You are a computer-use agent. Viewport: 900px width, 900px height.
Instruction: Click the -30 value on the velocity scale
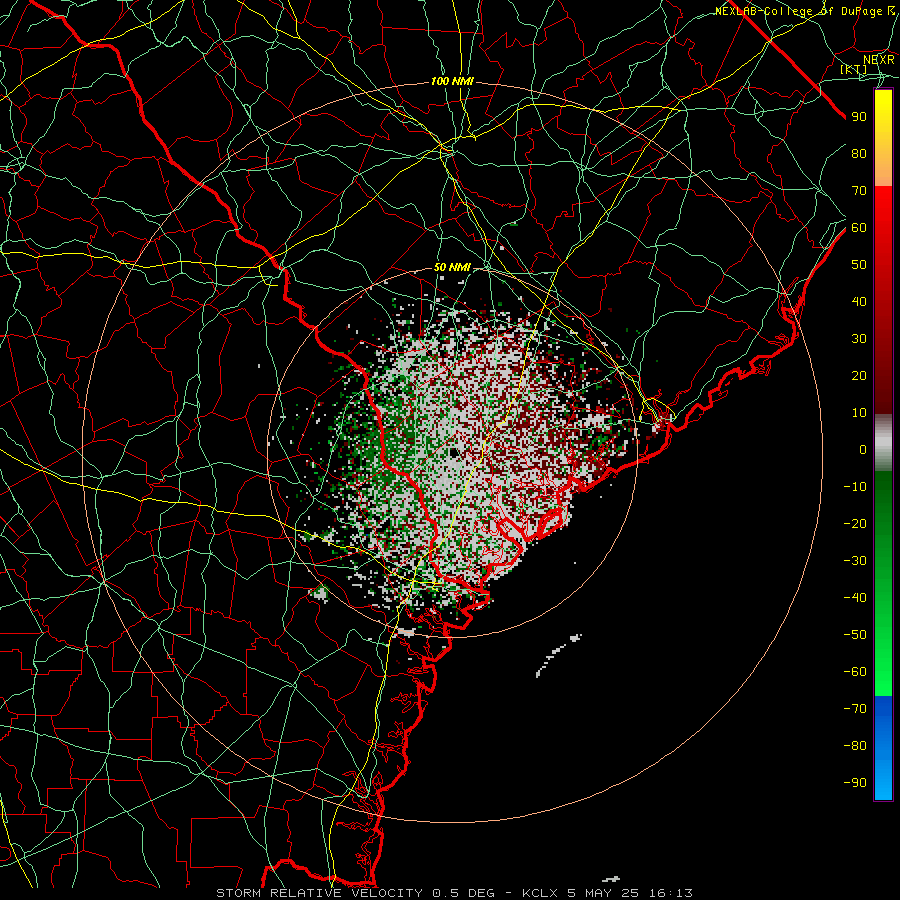855,561
